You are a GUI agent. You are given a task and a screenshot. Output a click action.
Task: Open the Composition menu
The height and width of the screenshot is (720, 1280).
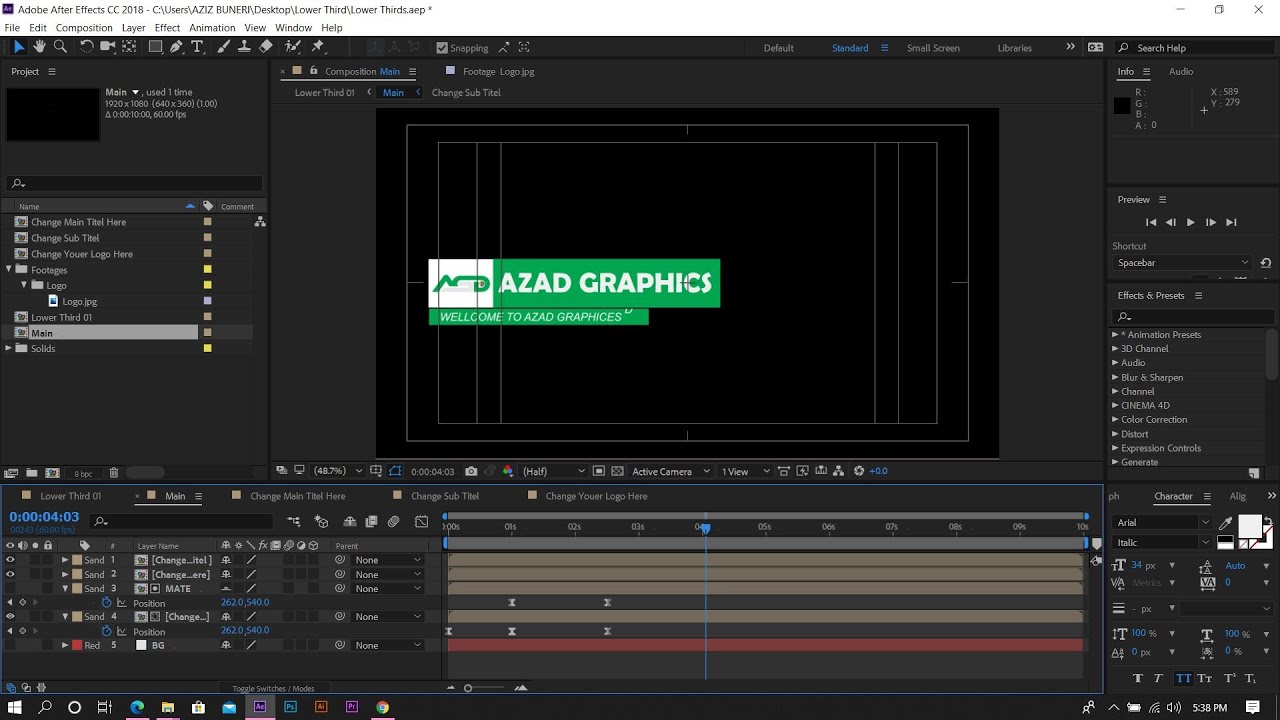pos(84,28)
